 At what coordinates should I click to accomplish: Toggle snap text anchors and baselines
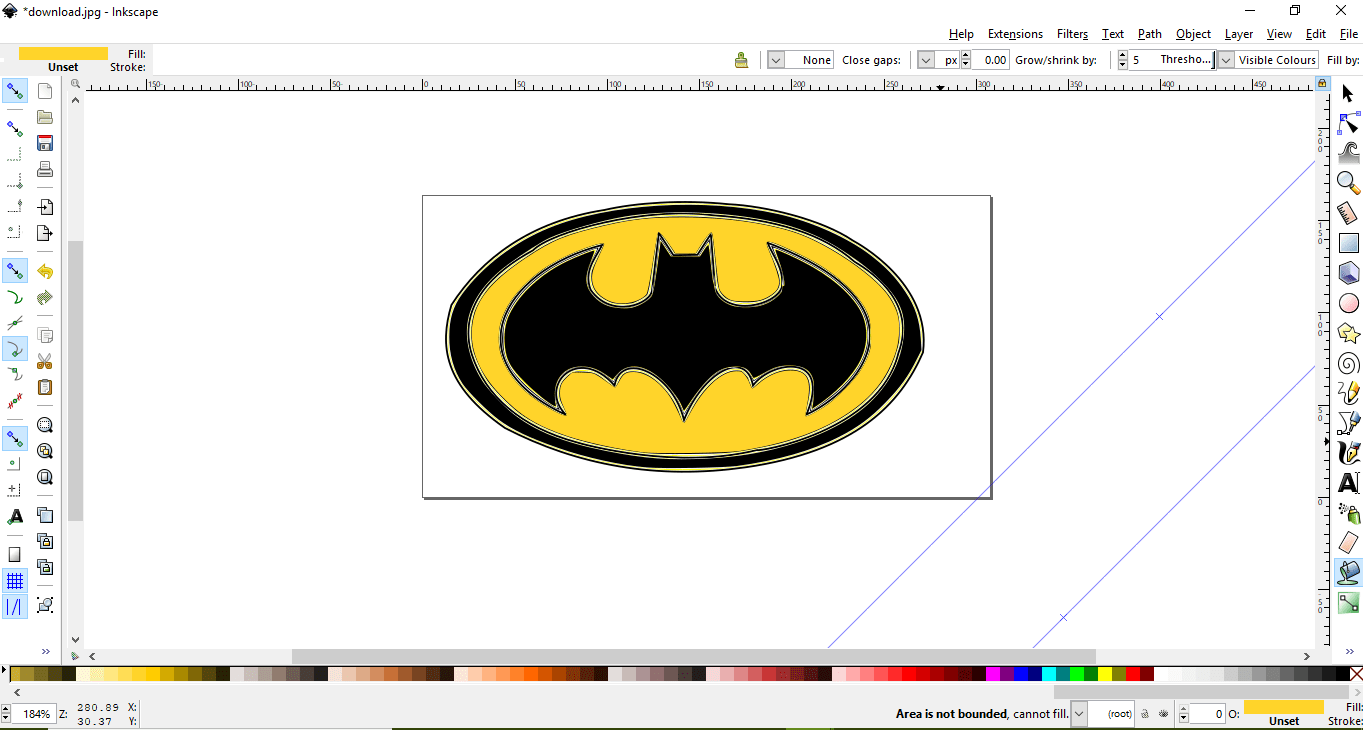[15, 516]
